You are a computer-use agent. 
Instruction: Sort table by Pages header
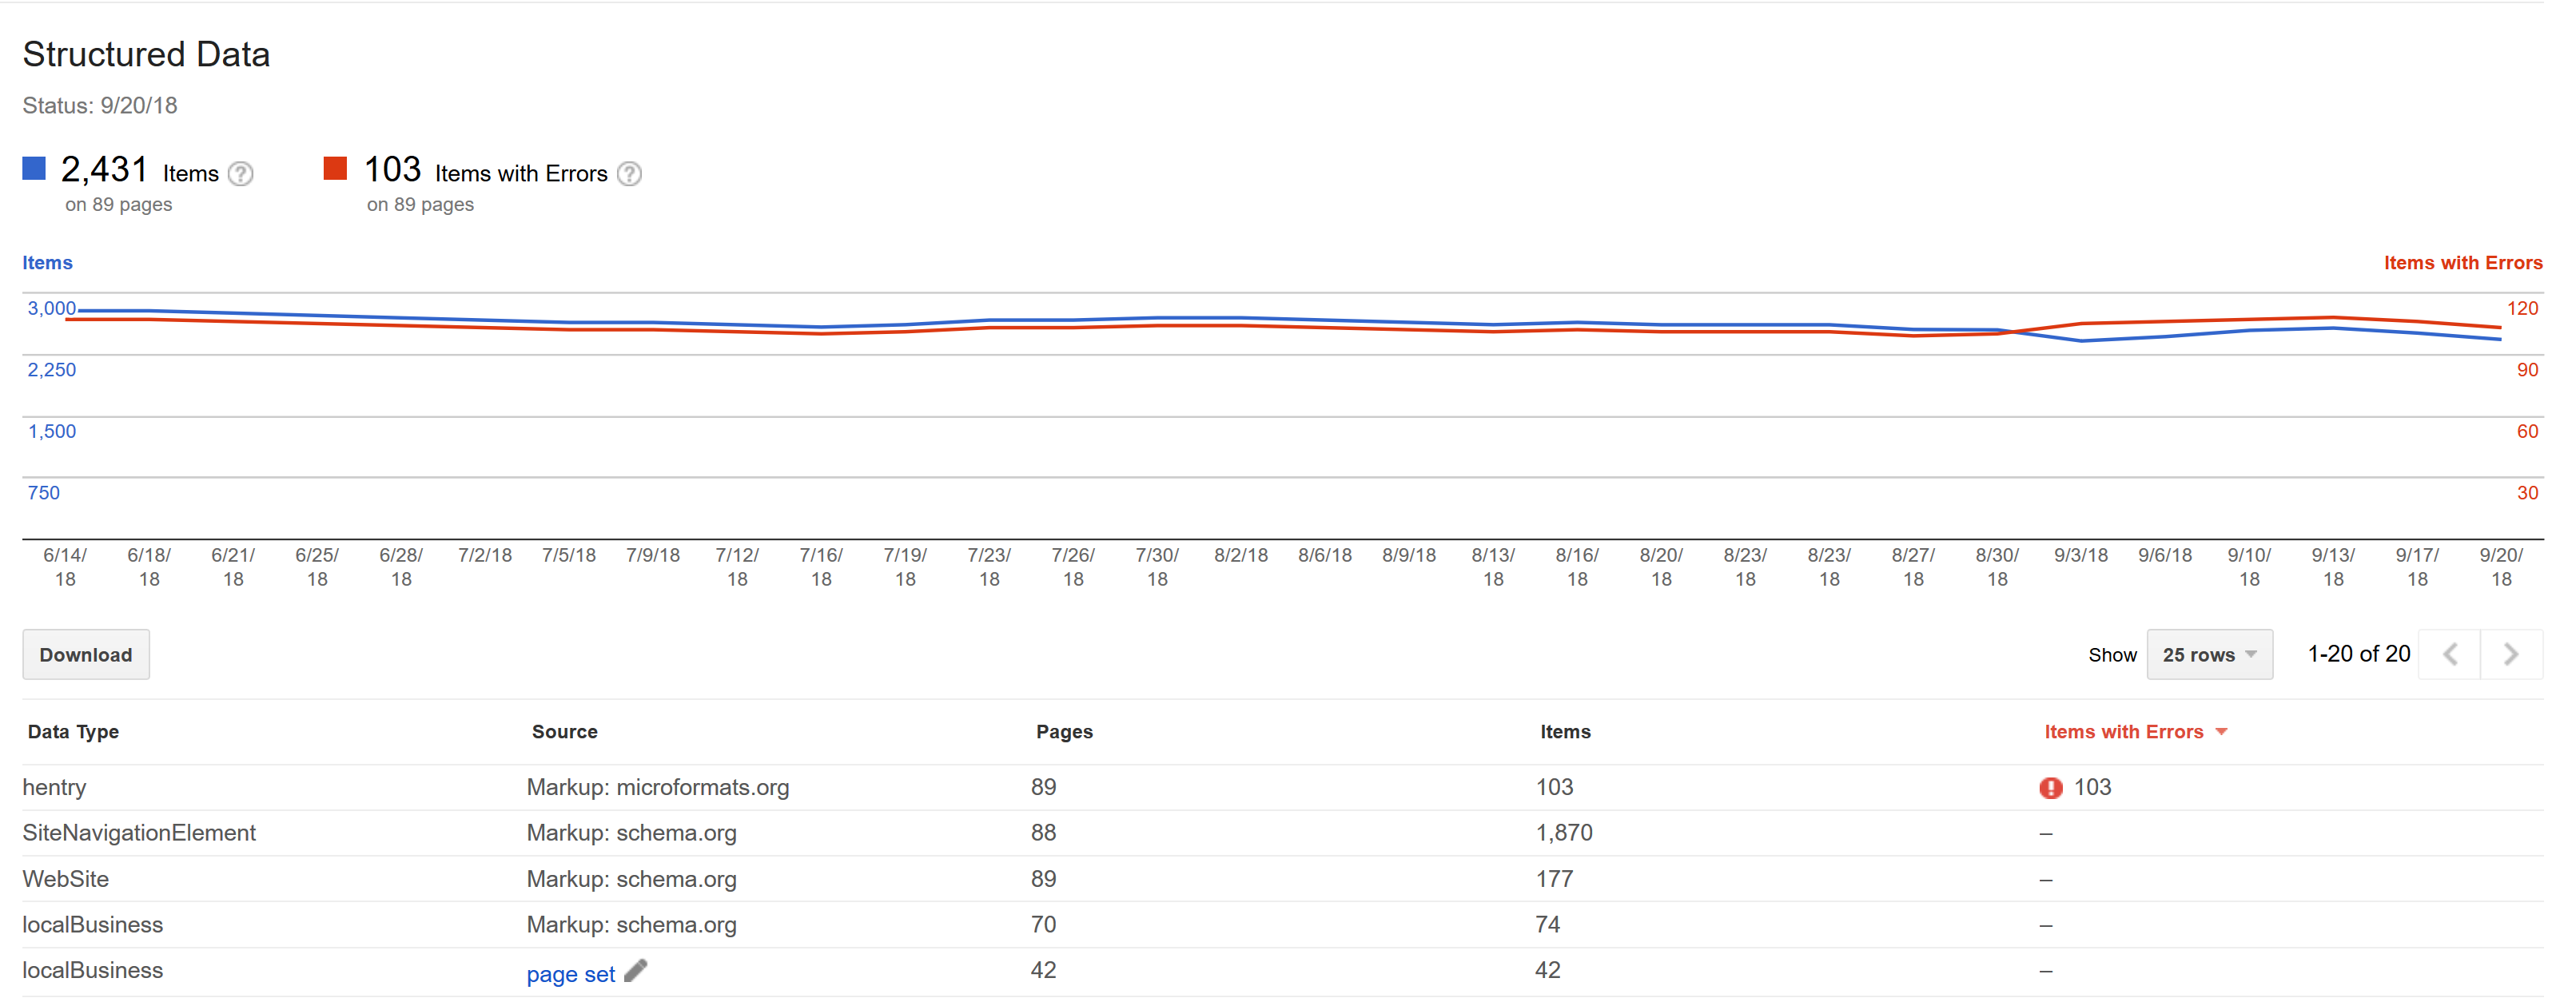click(1064, 732)
